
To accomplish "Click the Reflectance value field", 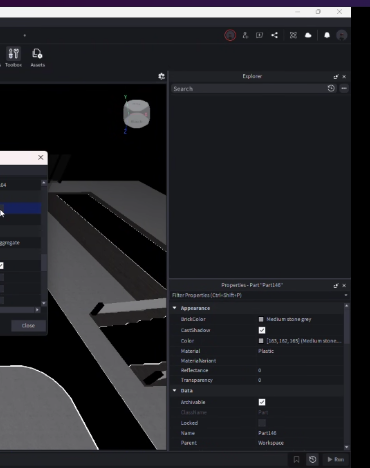I will point(300,370).
